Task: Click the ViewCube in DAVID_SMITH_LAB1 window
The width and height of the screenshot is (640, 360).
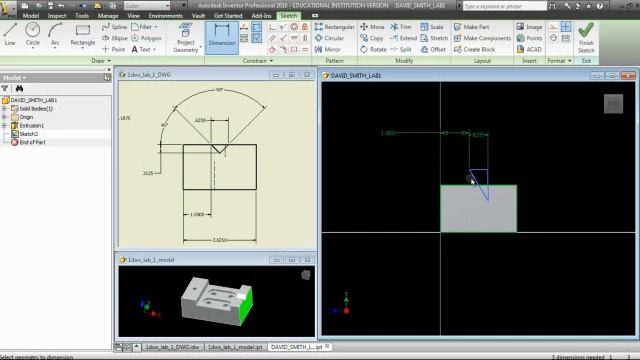Action: [x=613, y=104]
